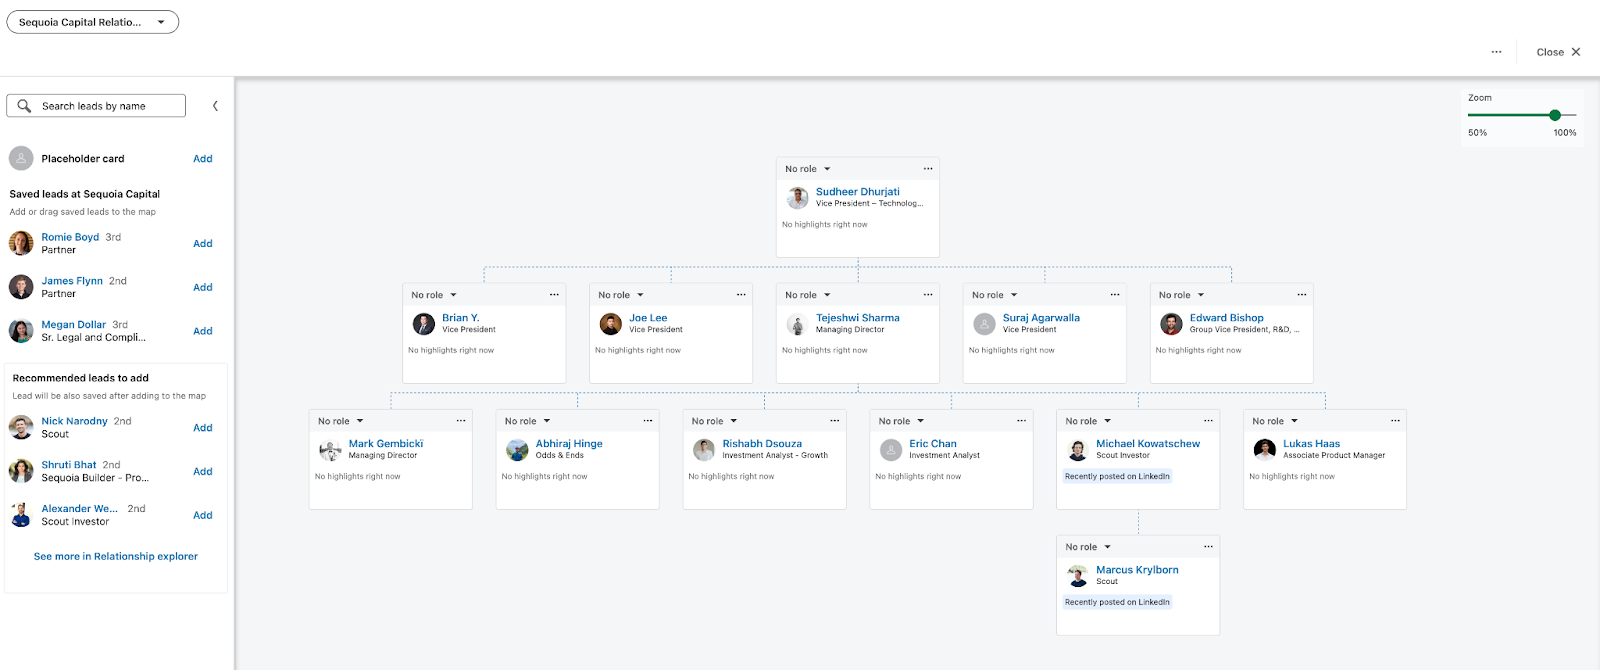Click the search magnifier icon
The height and width of the screenshot is (670, 1600).
[x=24, y=106]
